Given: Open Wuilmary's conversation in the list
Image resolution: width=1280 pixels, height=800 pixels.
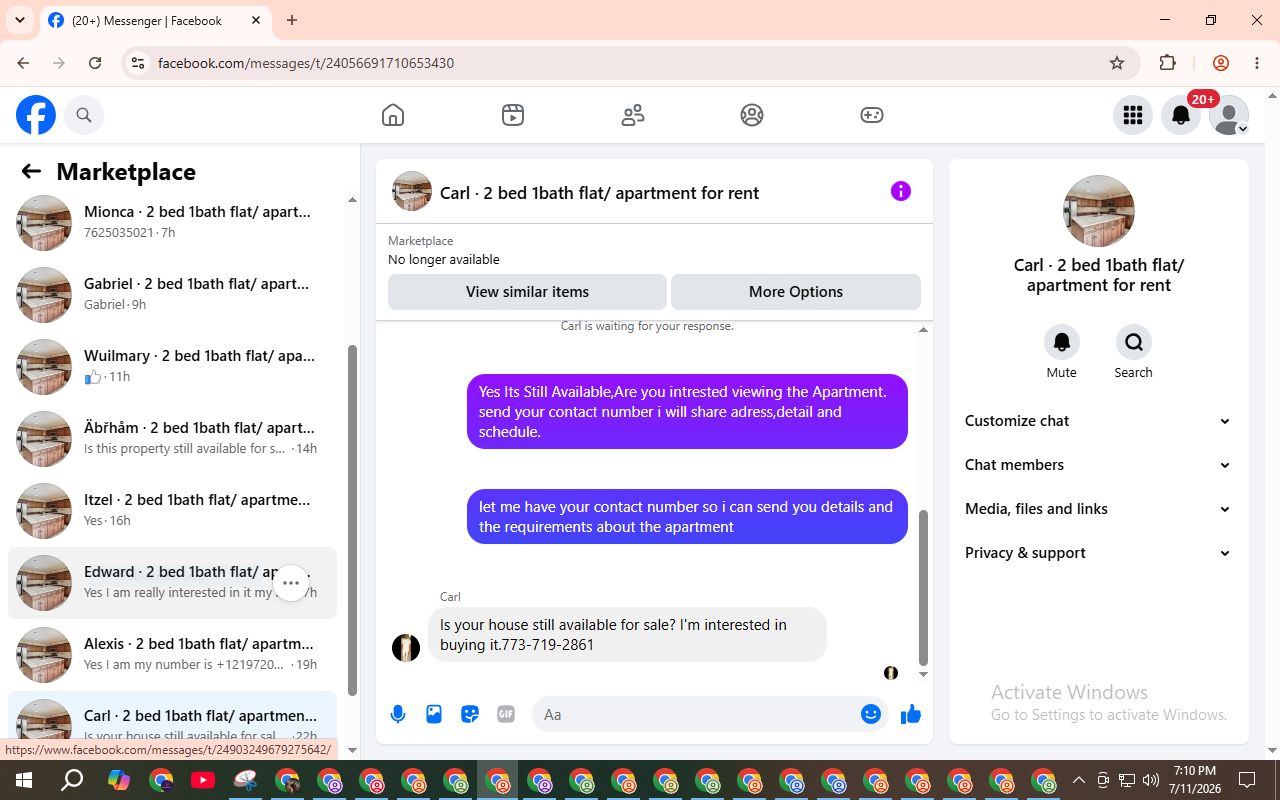Looking at the screenshot, I should click(x=172, y=366).
